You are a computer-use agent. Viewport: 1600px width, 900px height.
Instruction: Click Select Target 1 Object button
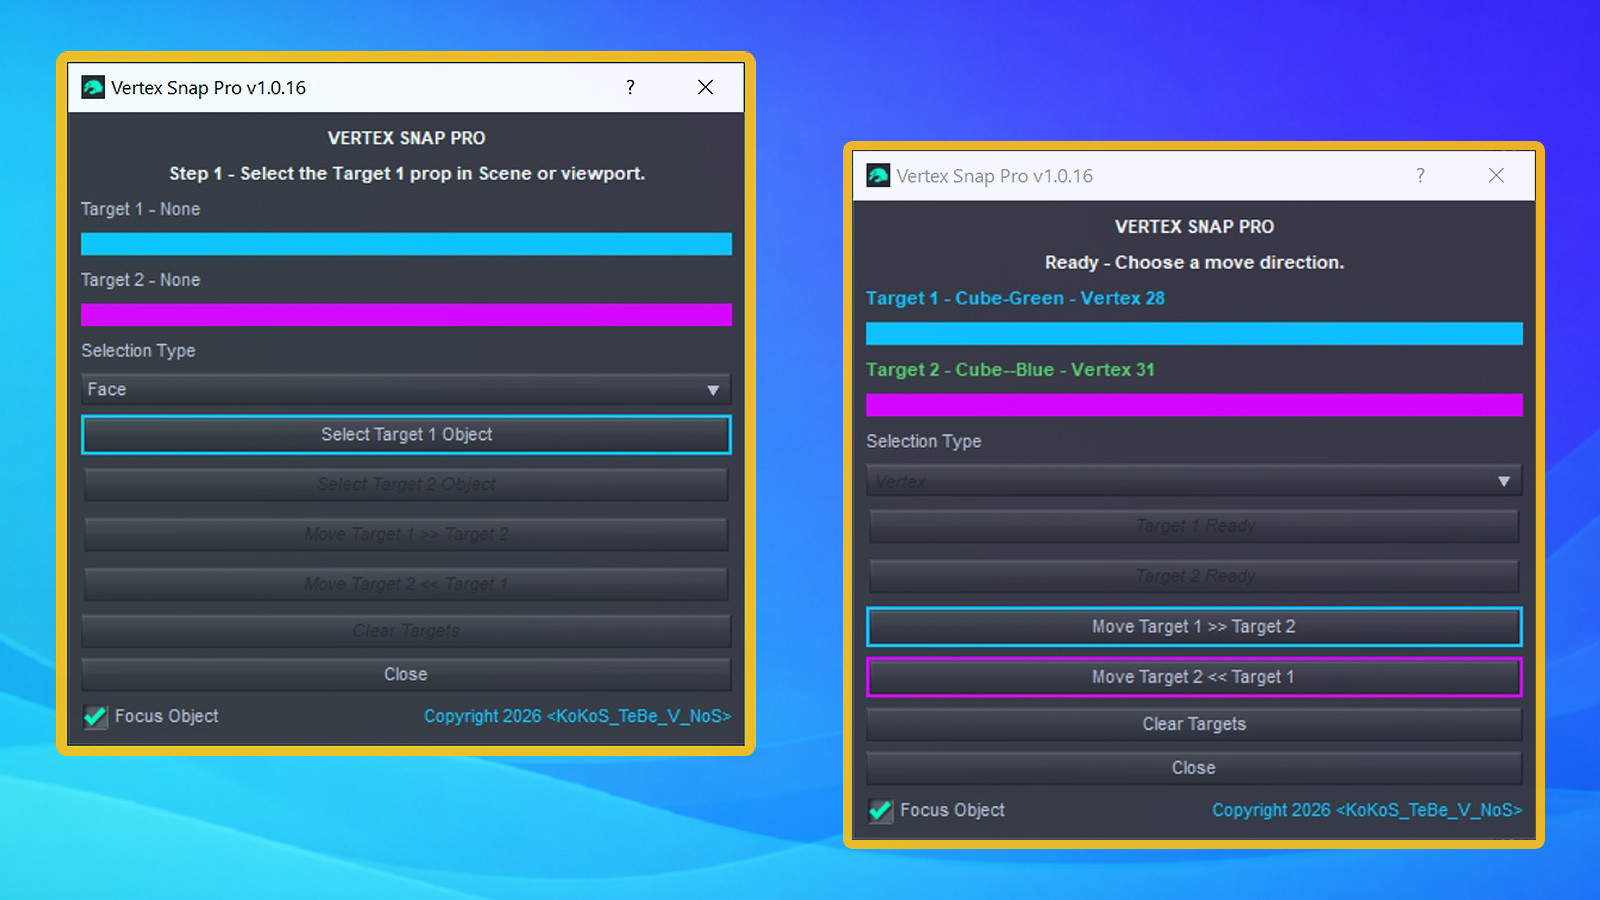coord(406,435)
